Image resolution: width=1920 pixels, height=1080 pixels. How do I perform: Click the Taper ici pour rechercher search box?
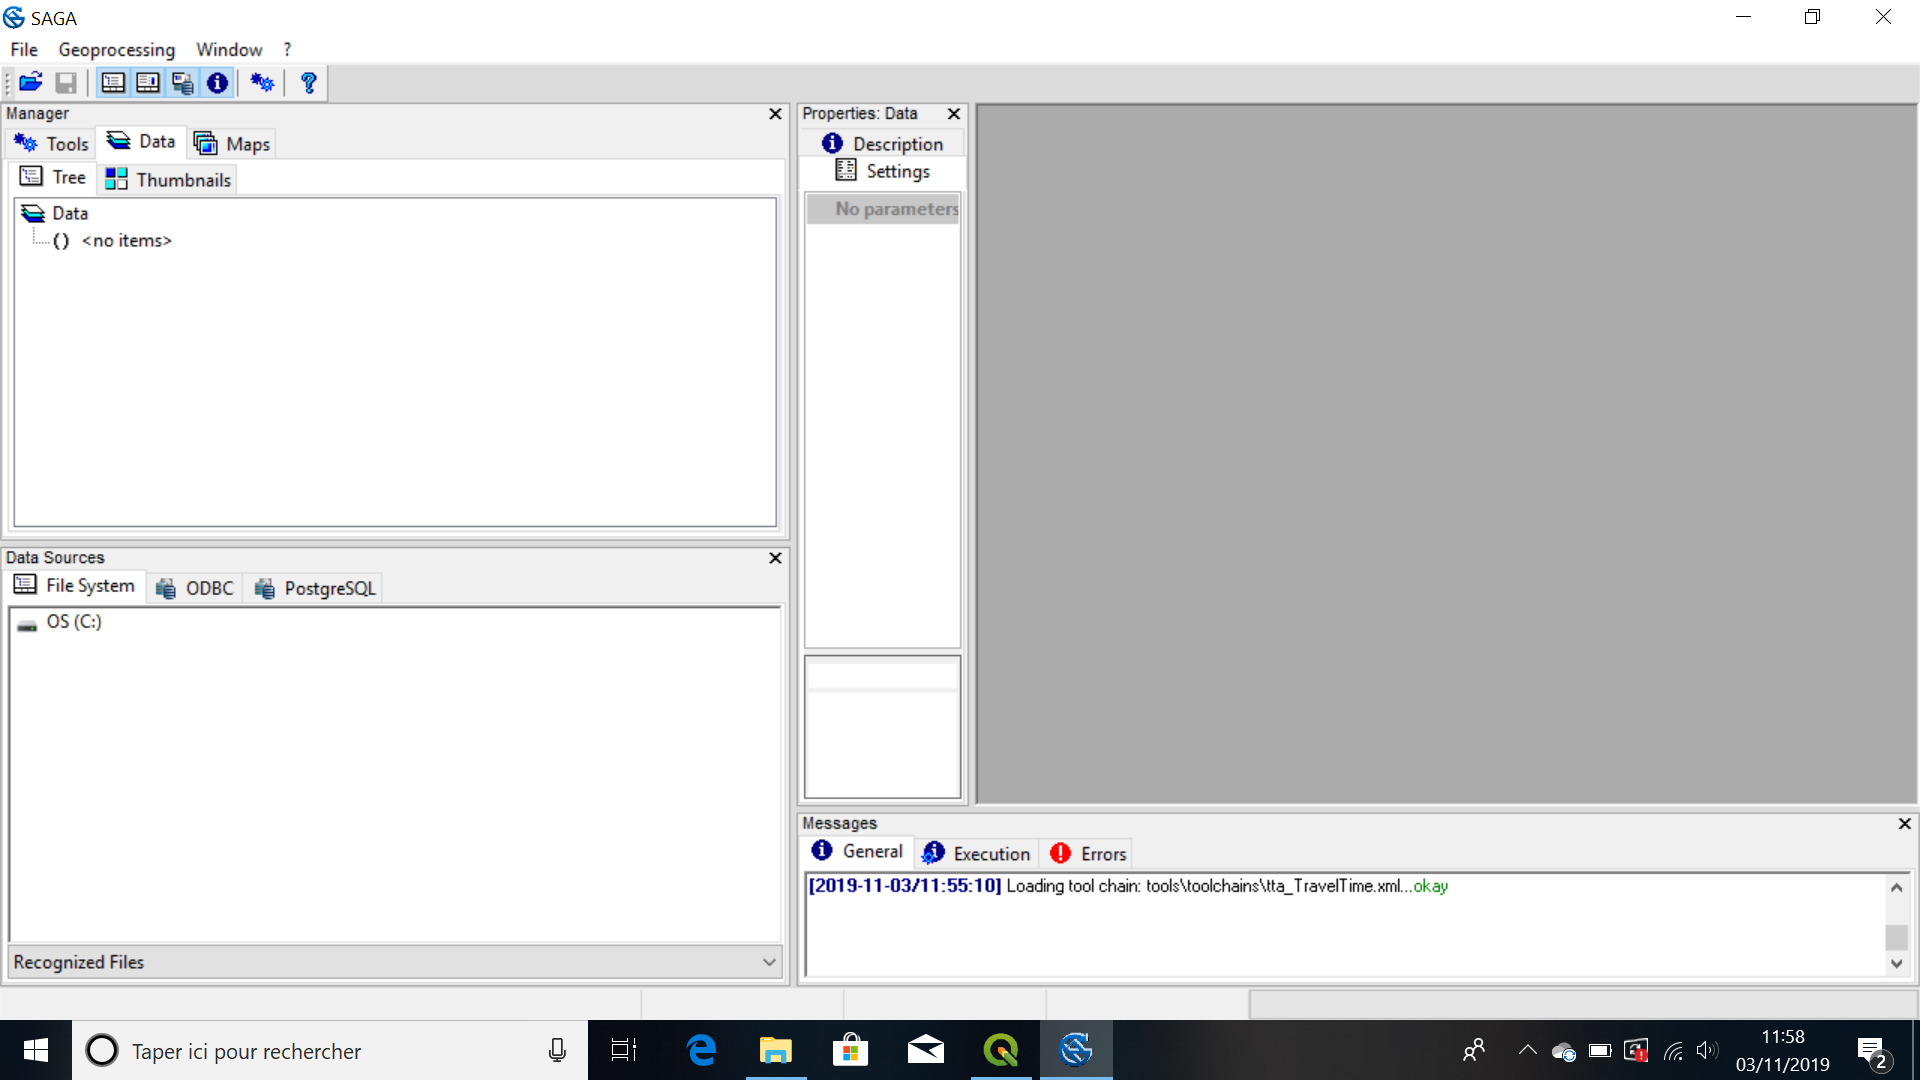(x=330, y=1050)
